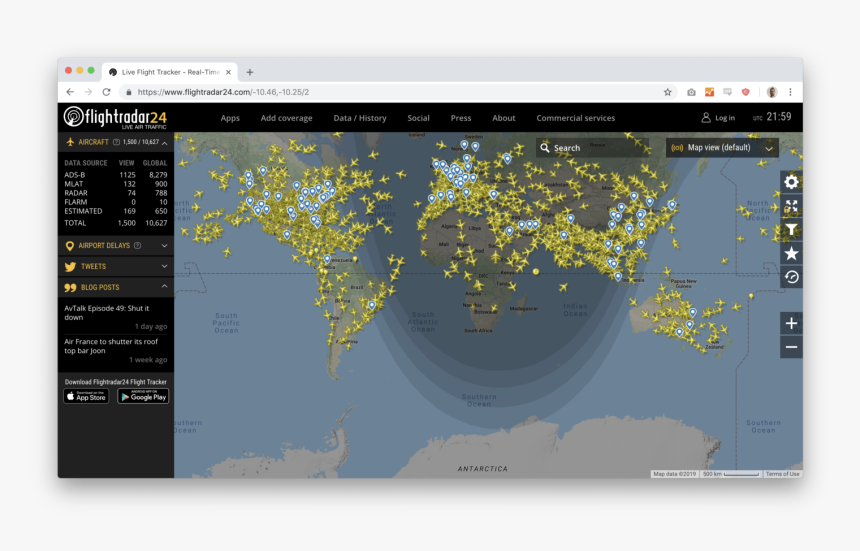Close the Live Flight Tracker tab
The image size is (860, 551).
tap(228, 72)
